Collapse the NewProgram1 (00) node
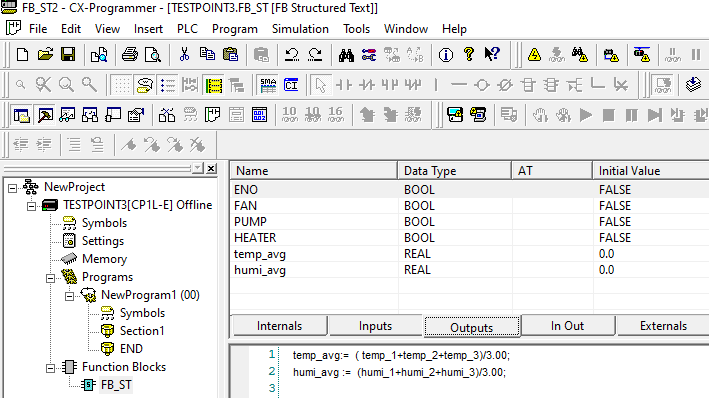Screen dimensions: 709x398 tap(69, 296)
